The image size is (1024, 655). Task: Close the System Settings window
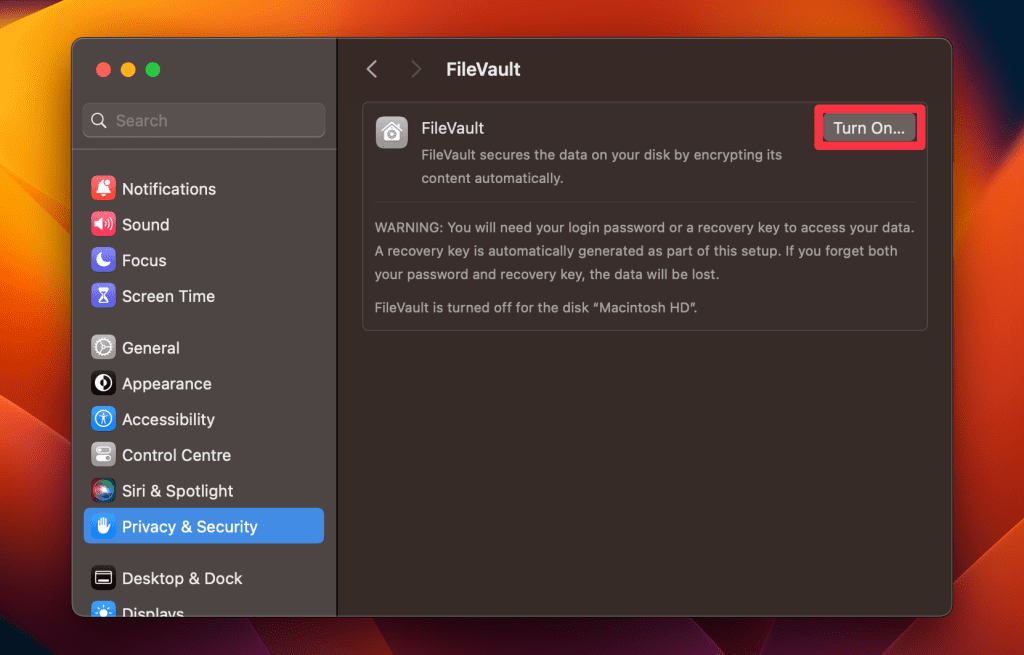[x=103, y=69]
